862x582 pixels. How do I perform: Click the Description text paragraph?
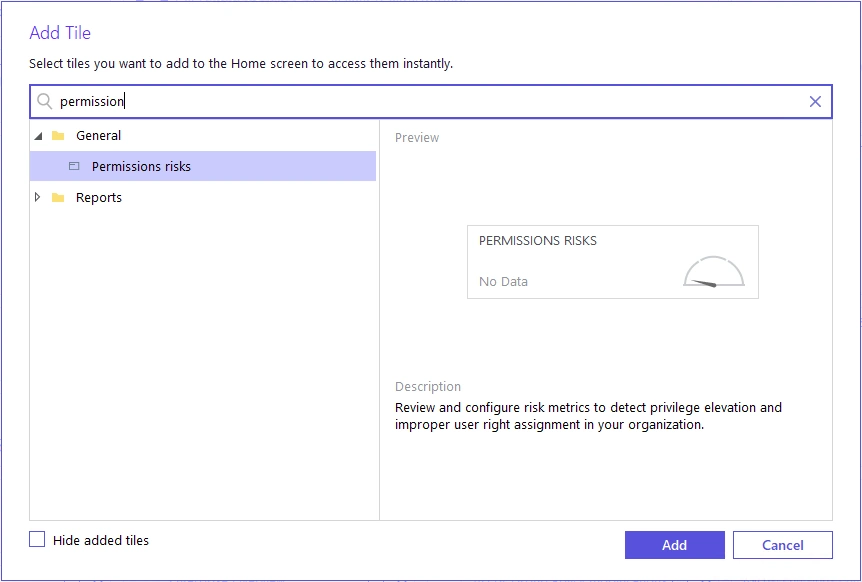(x=588, y=416)
